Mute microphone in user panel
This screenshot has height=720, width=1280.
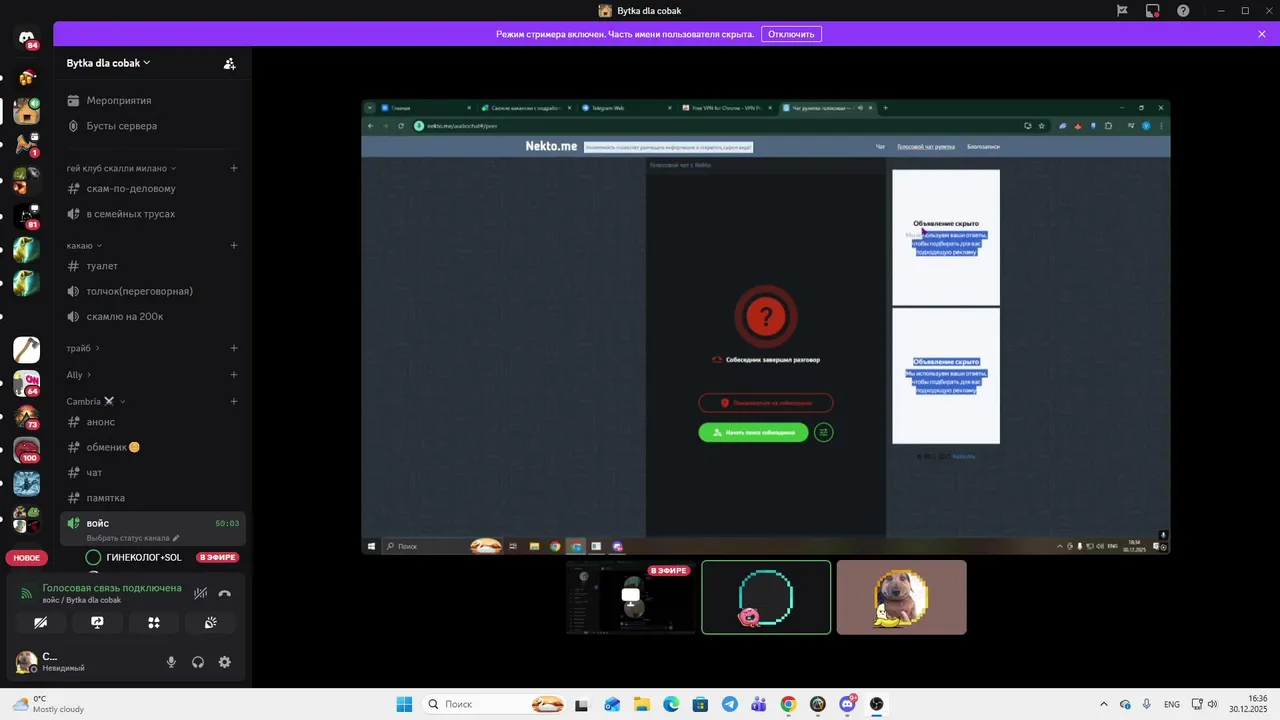click(x=171, y=662)
